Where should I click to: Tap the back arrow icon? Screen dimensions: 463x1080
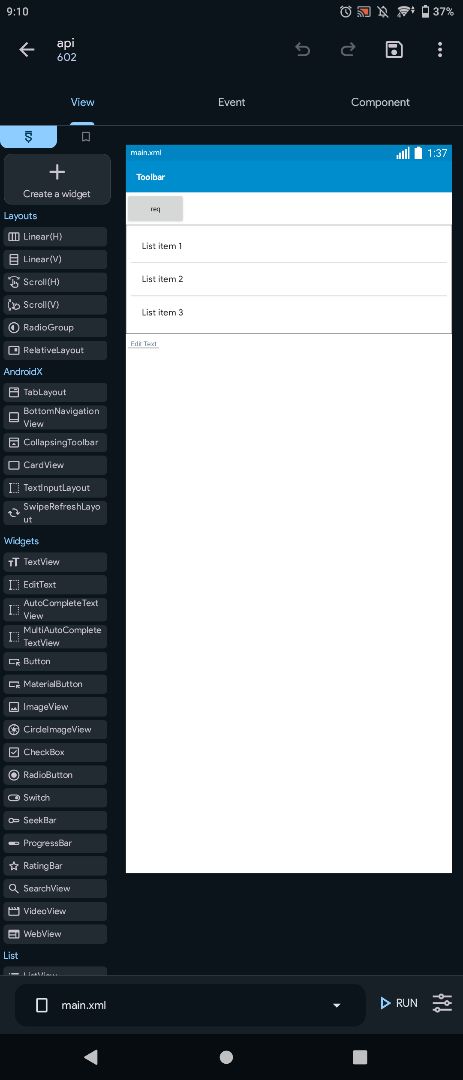(26, 50)
